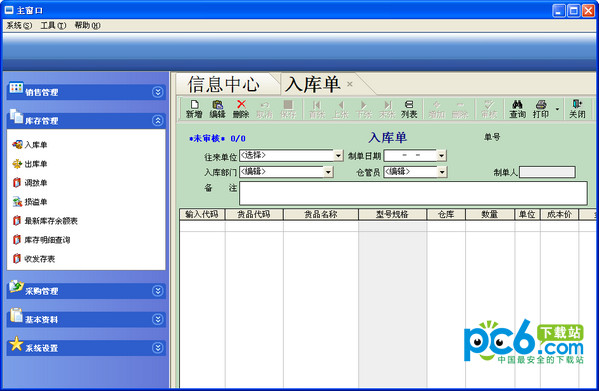Click the 货品代码 column header
The height and width of the screenshot is (391, 599).
(x=254, y=214)
